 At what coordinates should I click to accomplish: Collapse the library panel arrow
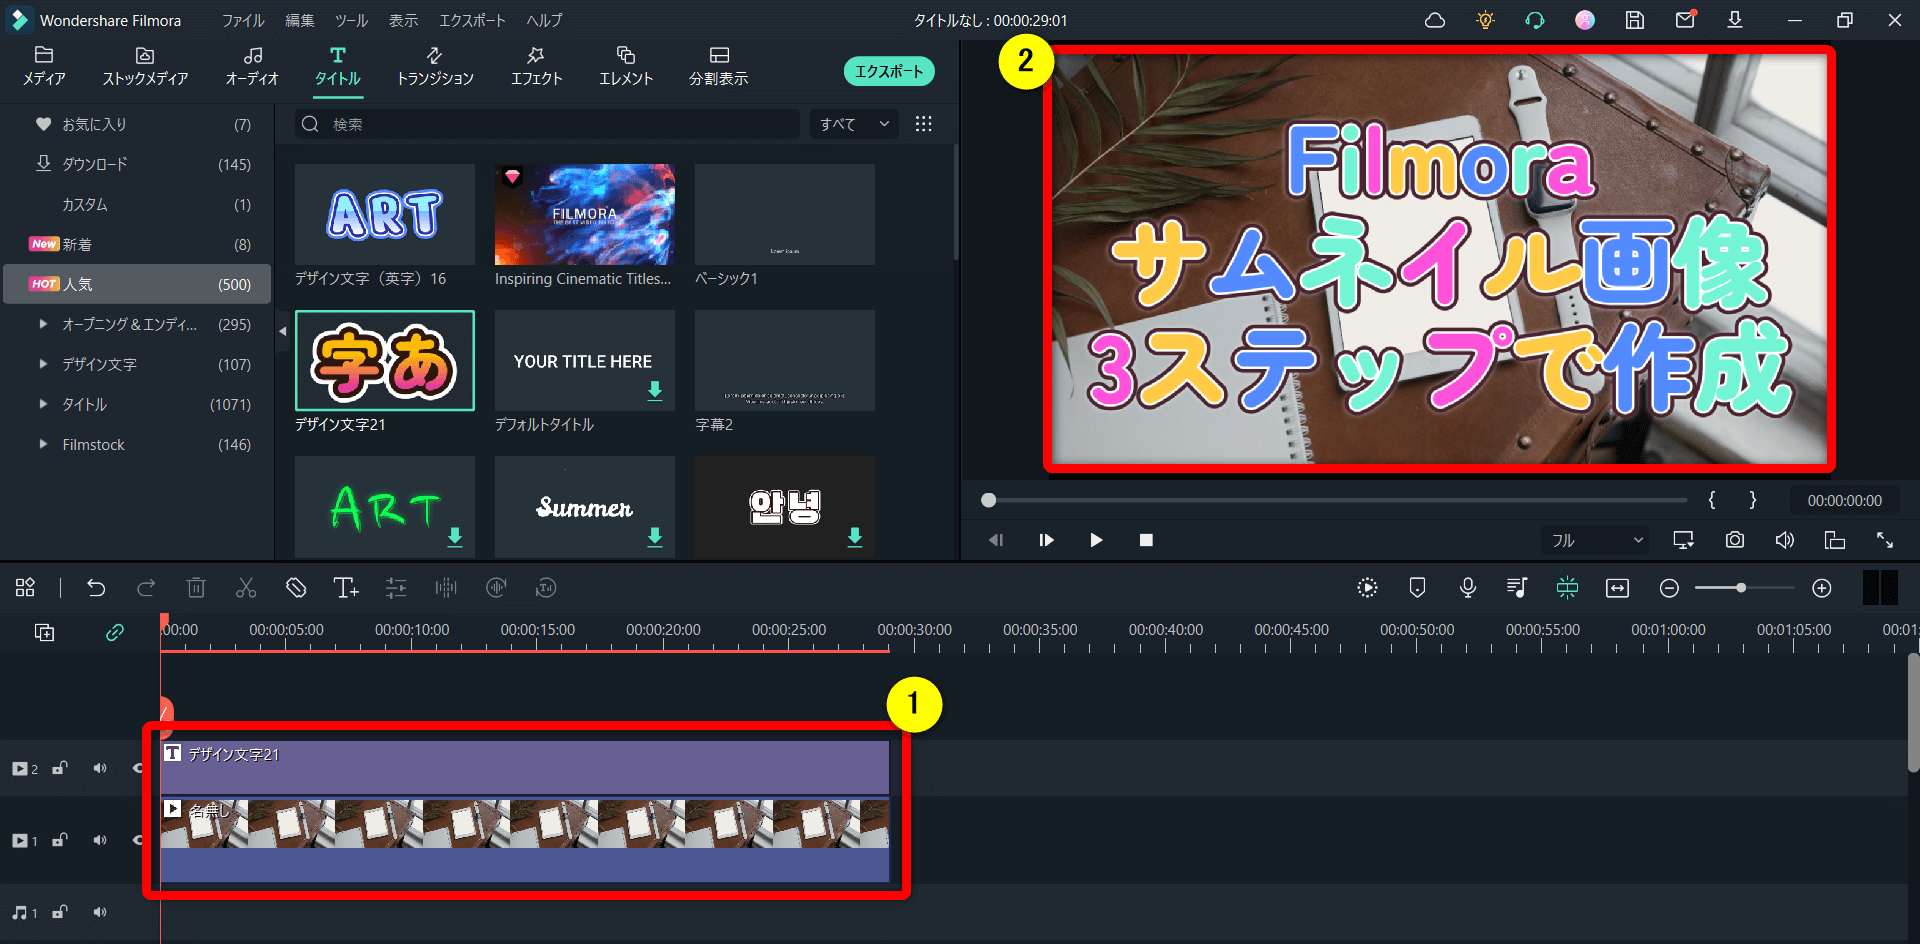pos(282,331)
